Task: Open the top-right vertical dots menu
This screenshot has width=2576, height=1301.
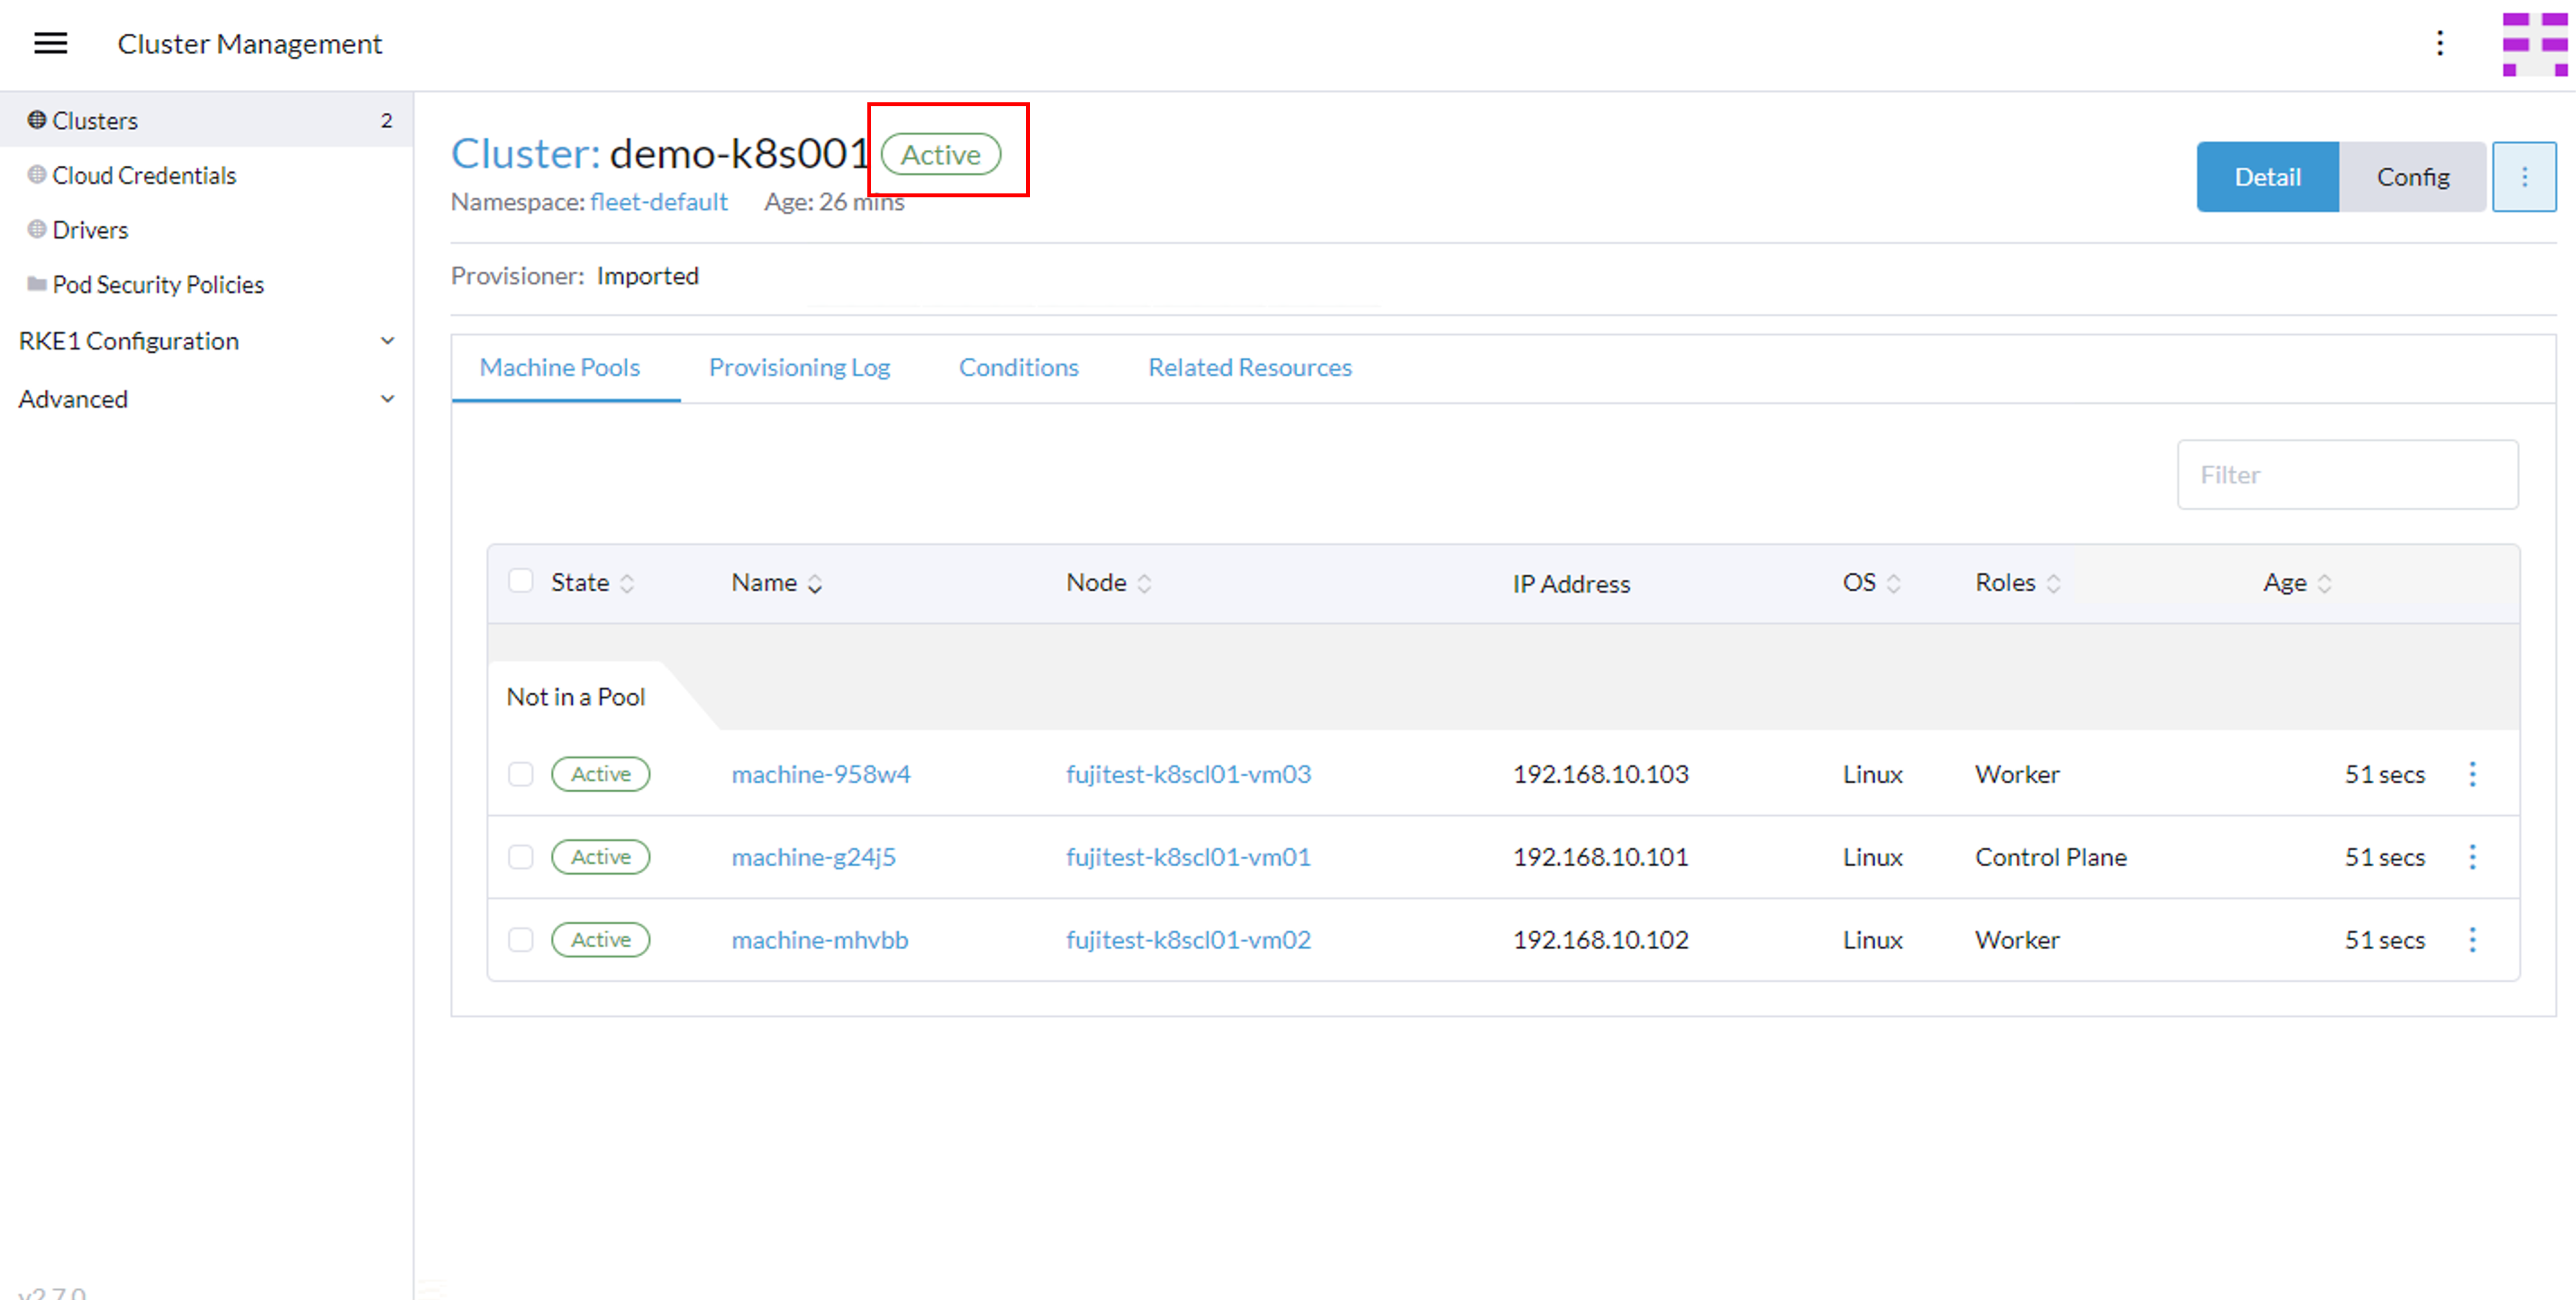Action: [x=2440, y=43]
